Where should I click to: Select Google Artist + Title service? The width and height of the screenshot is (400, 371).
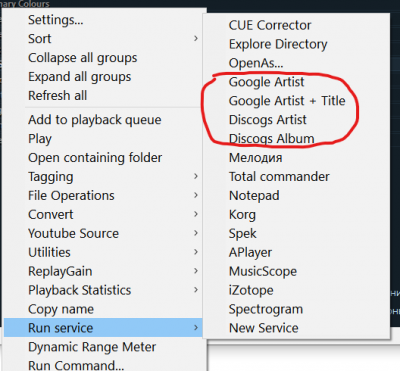pyautogui.click(x=296, y=101)
